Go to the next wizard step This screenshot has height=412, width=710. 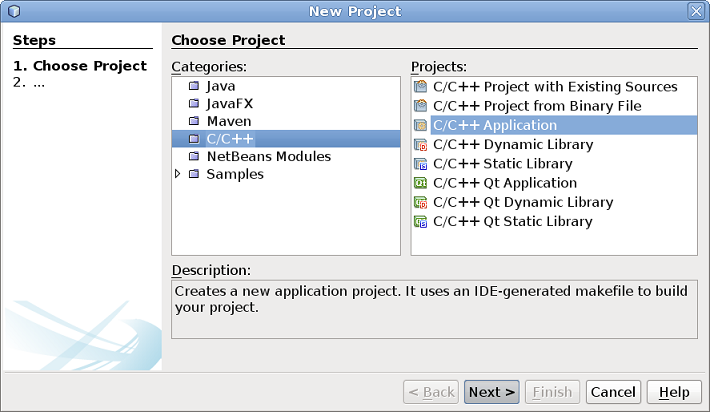click(x=492, y=392)
